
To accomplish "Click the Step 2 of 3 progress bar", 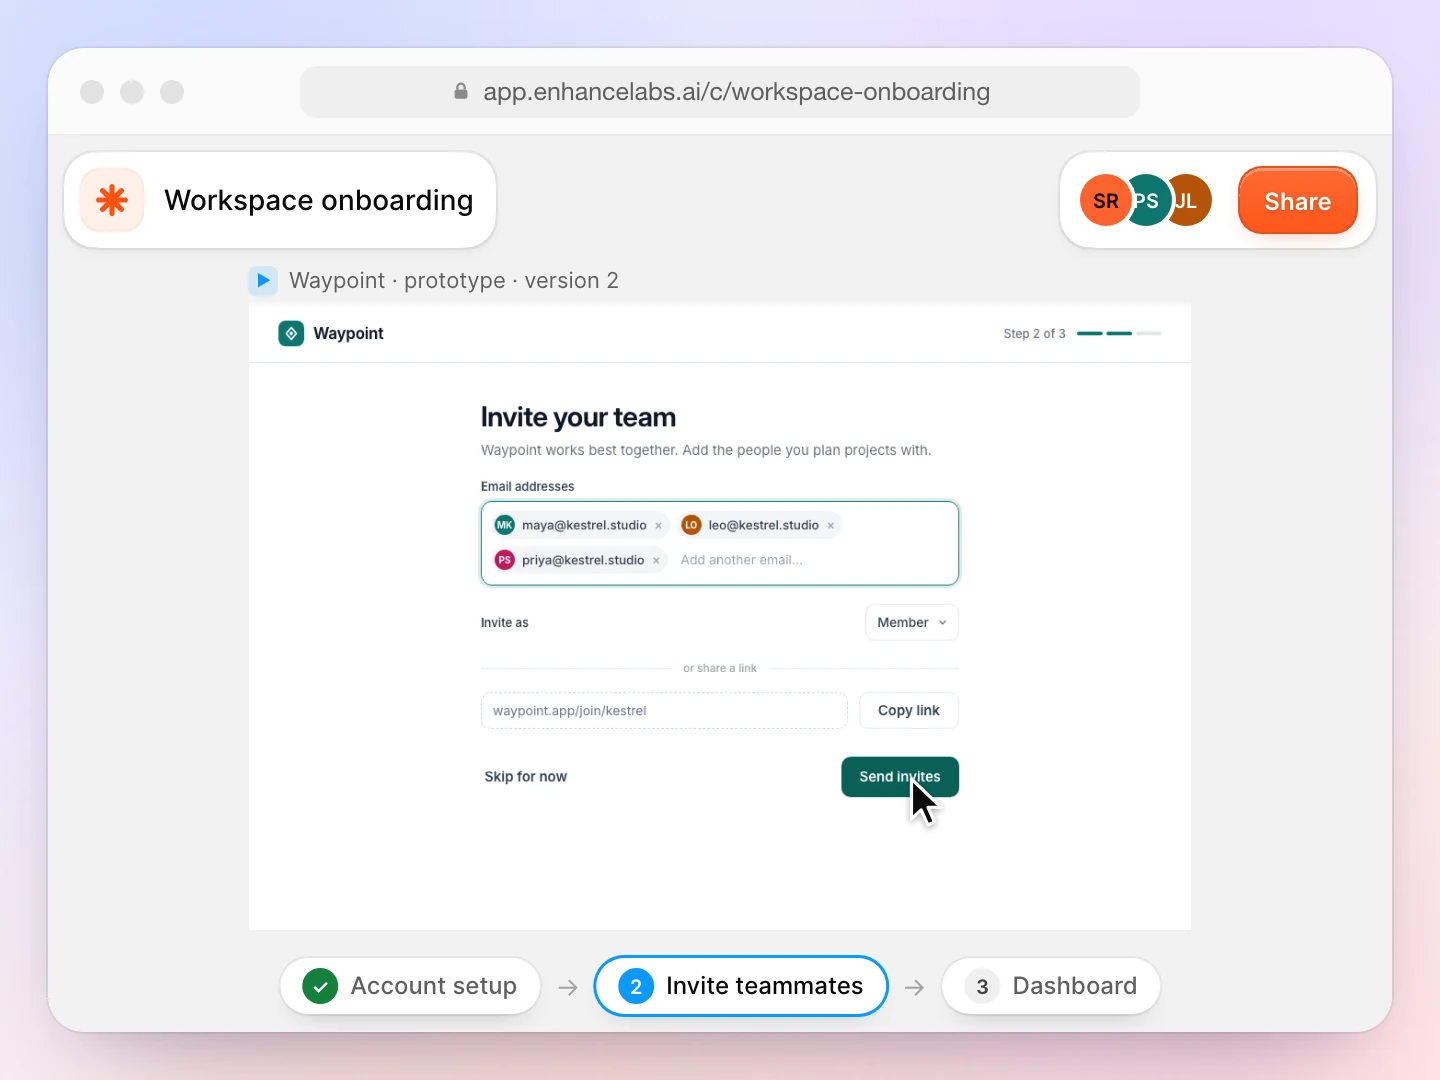I will click(1119, 333).
